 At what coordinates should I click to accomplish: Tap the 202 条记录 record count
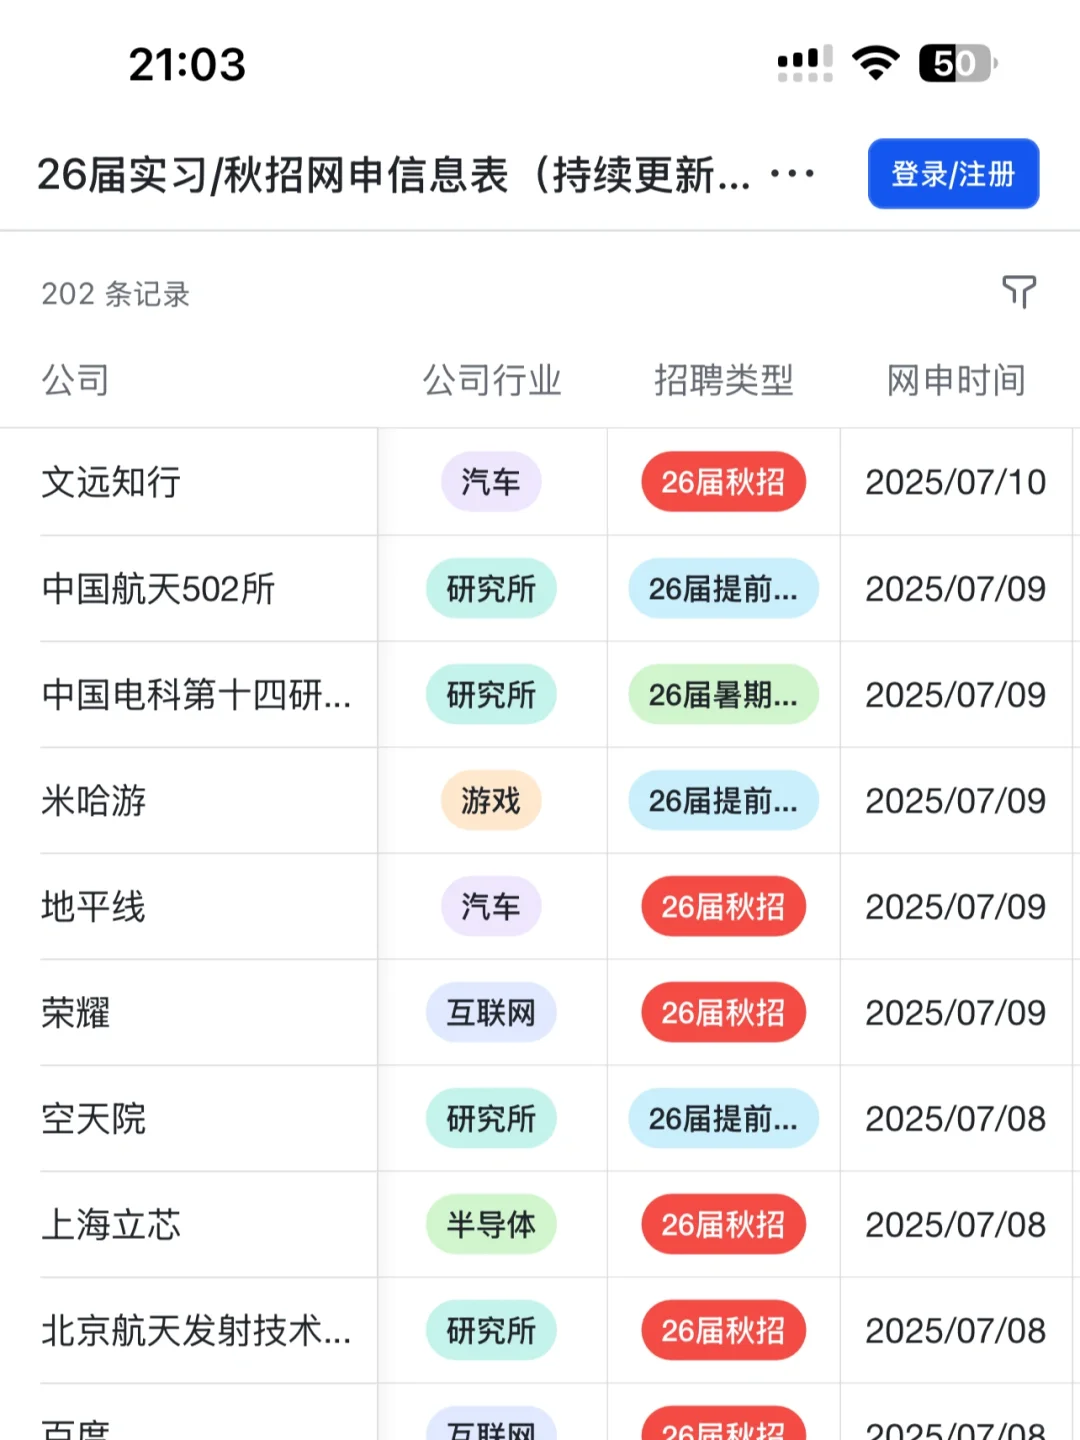116,294
